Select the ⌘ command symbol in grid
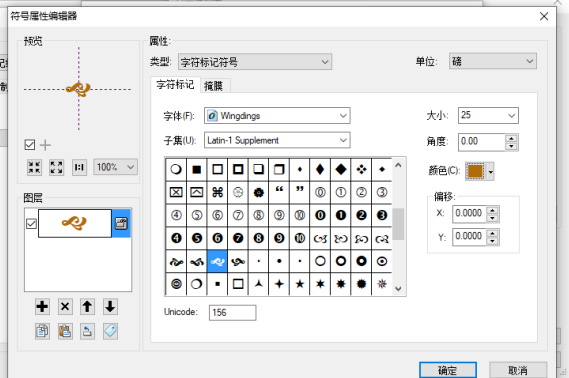The width and height of the screenshot is (569, 378). tap(217, 192)
